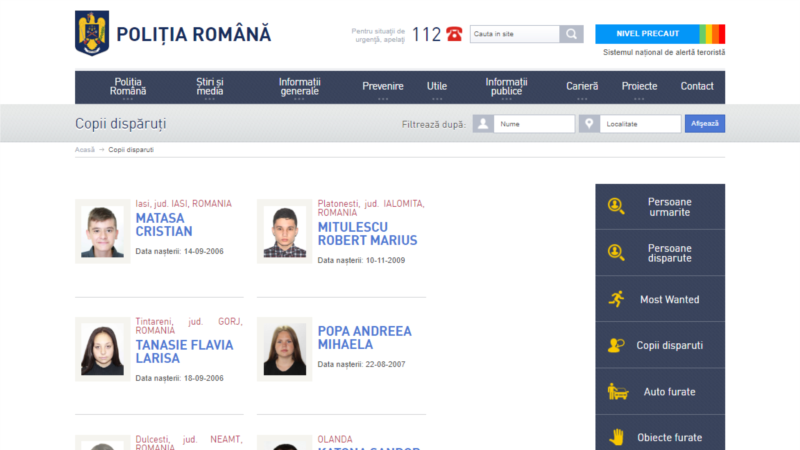Click the location pin icon beside Localitate
Screen dimensions: 800x450
pos(589,123)
